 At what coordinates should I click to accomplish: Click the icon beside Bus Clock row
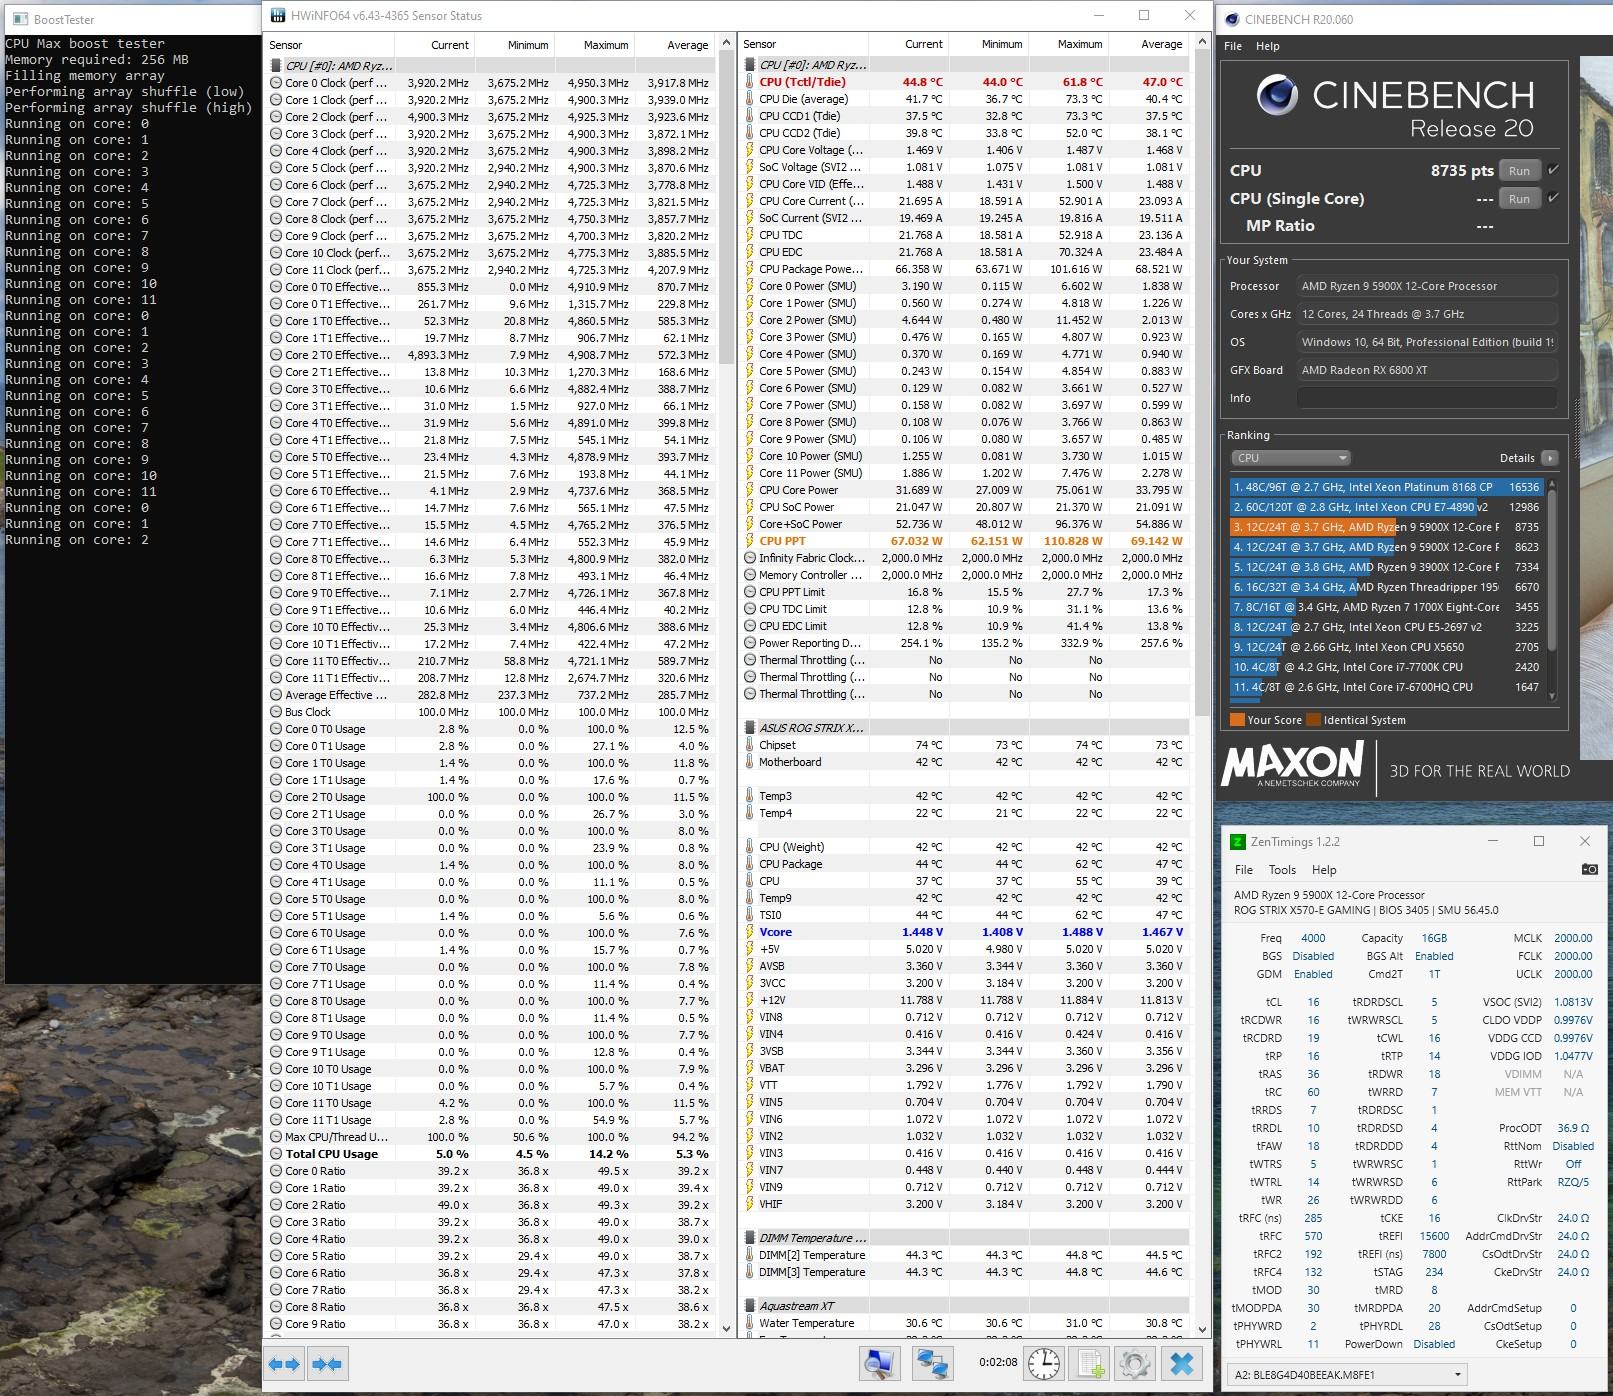coord(276,712)
